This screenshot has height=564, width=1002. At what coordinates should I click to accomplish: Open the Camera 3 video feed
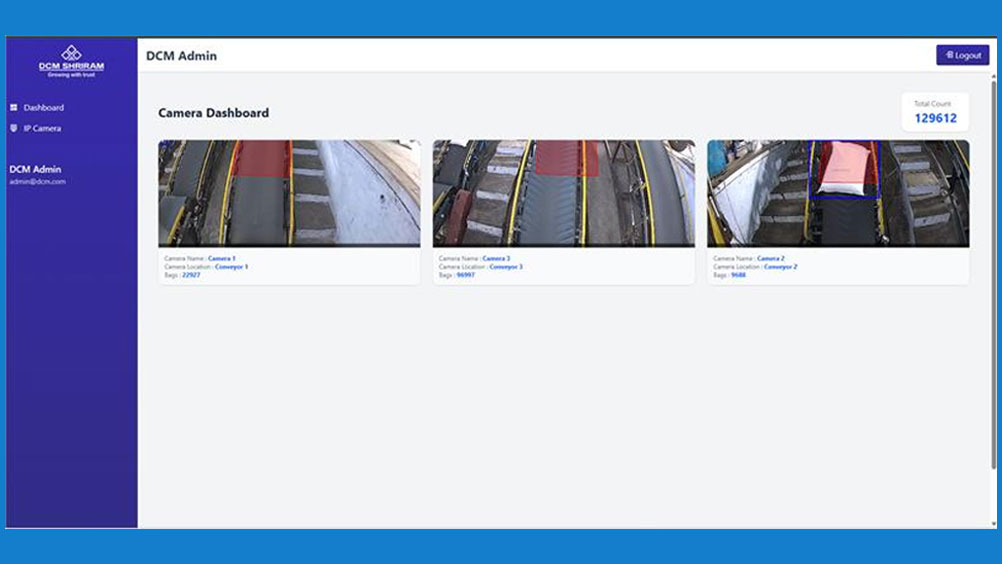coord(563,193)
